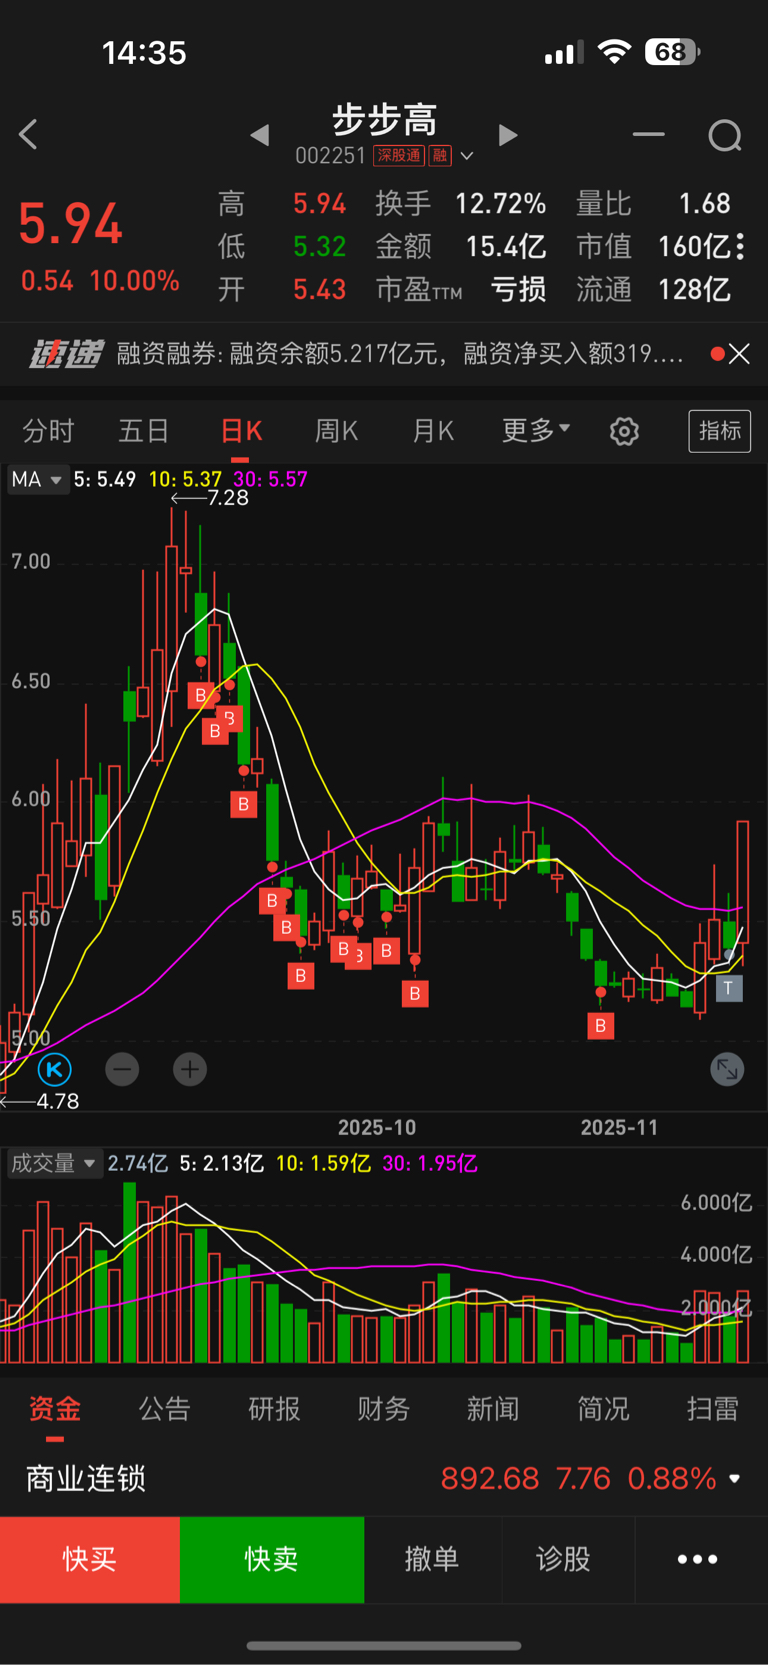768x1665 pixels.
Task: Tap the iOS home indicator bar
Action: 384,1645
